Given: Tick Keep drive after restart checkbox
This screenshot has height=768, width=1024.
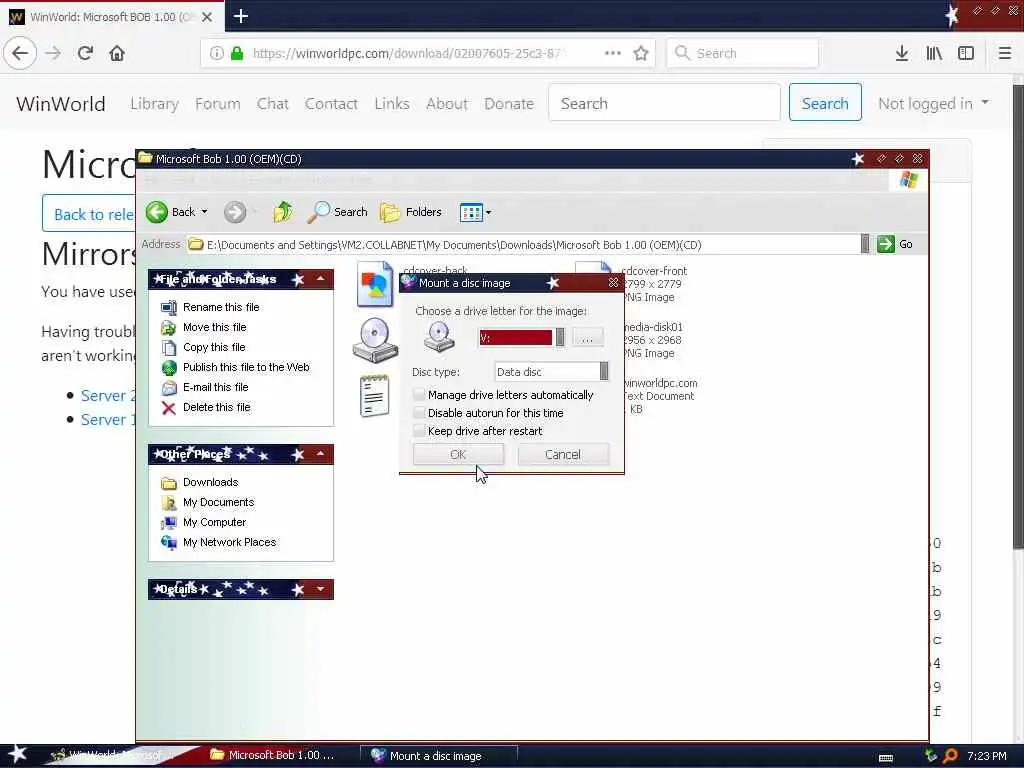Looking at the screenshot, I should (x=419, y=431).
